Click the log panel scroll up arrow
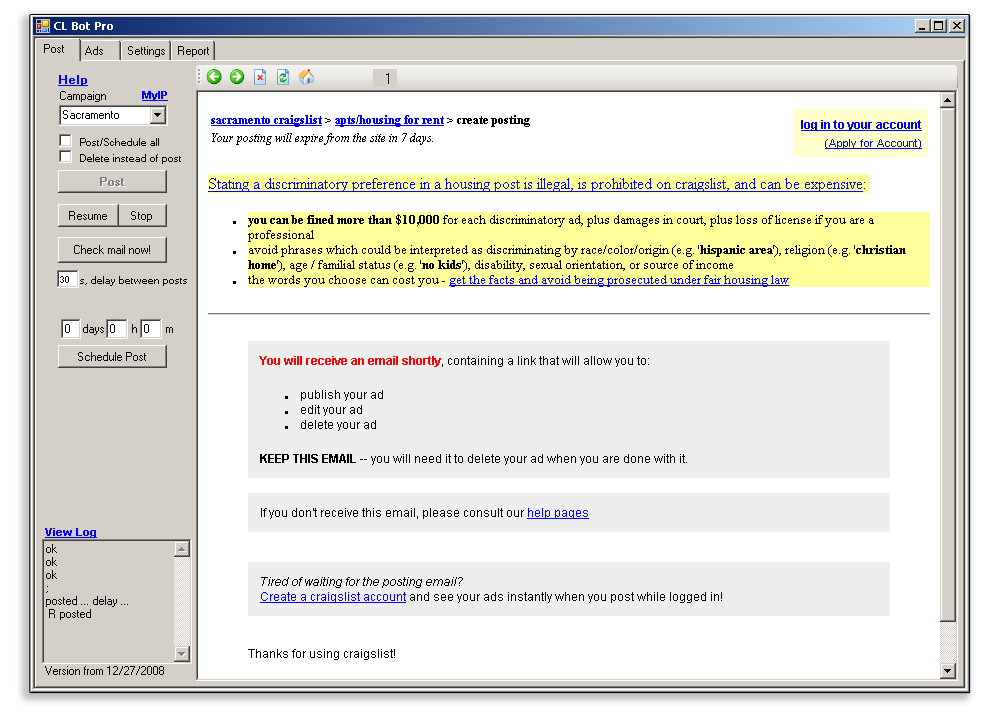The width and height of the screenshot is (1000, 720). pyautogui.click(x=182, y=548)
